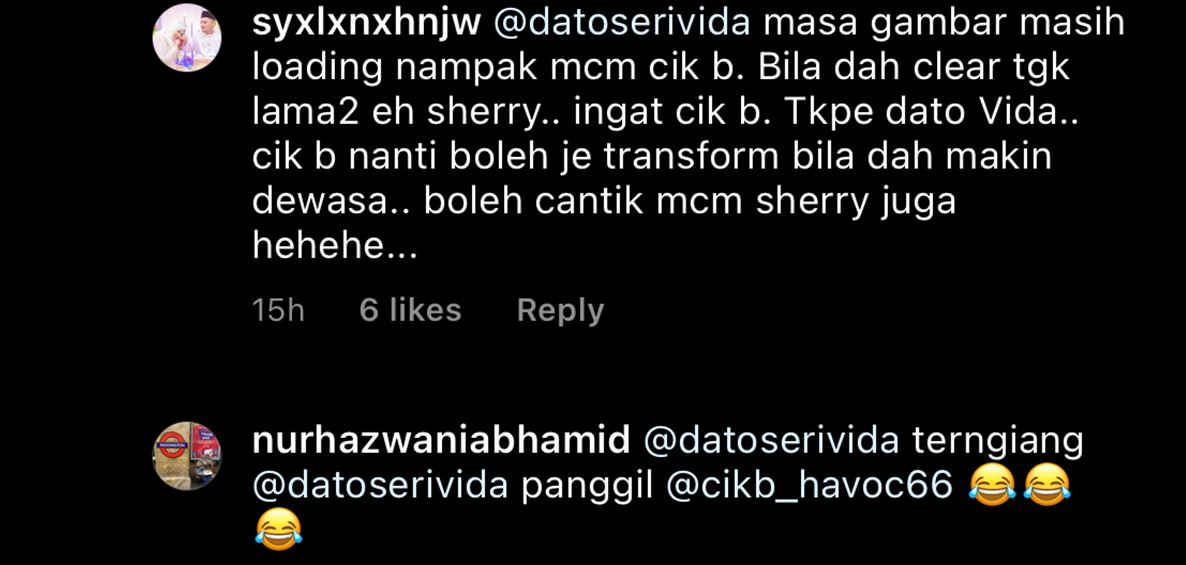Screen dimensions: 1186x565
Task: Open syxlxnxhnjw's profile picture
Action: coord(187,38)
